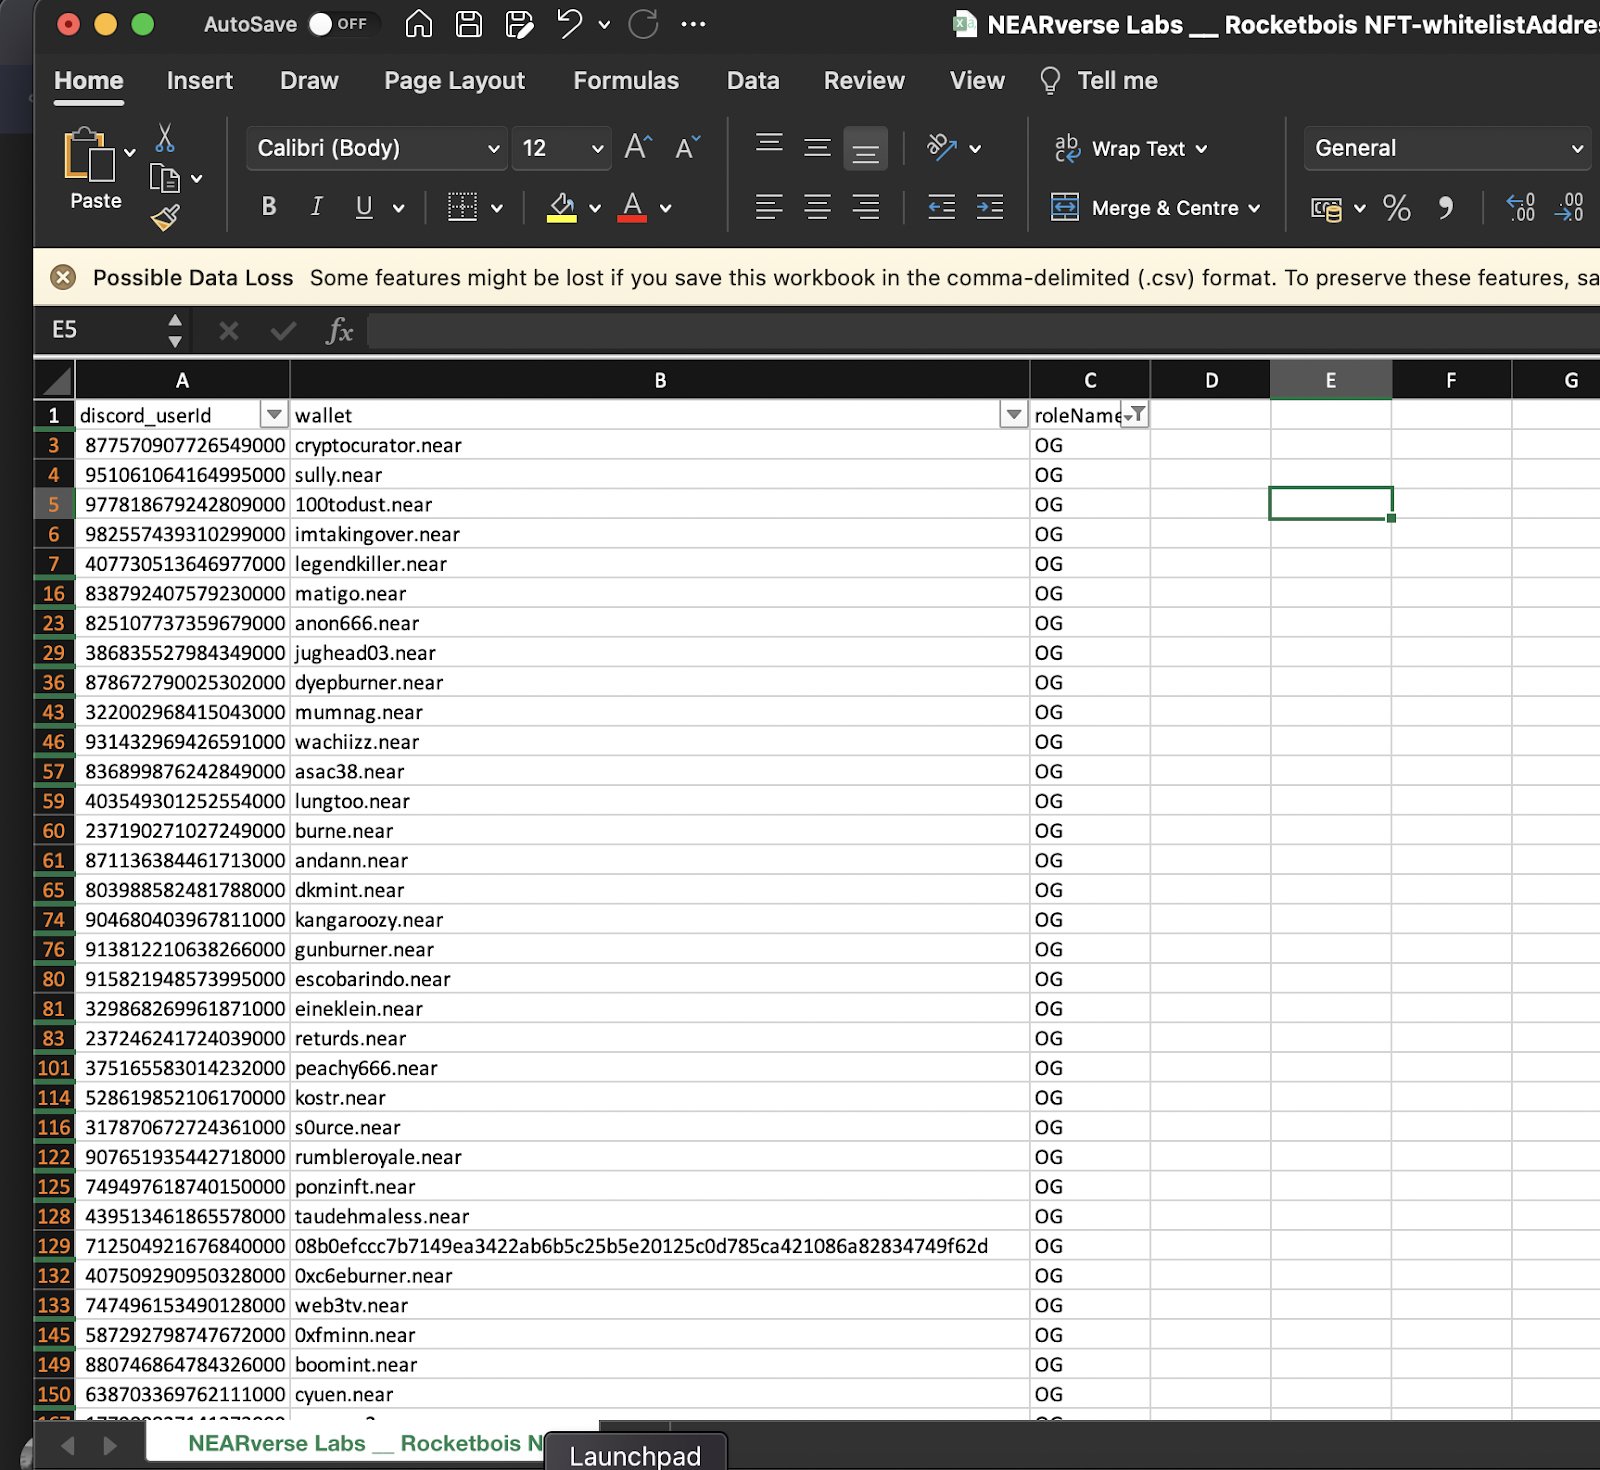Click the text orientation icon
The width and height of the screenshot is (1600, 1470).
(942, 148)
